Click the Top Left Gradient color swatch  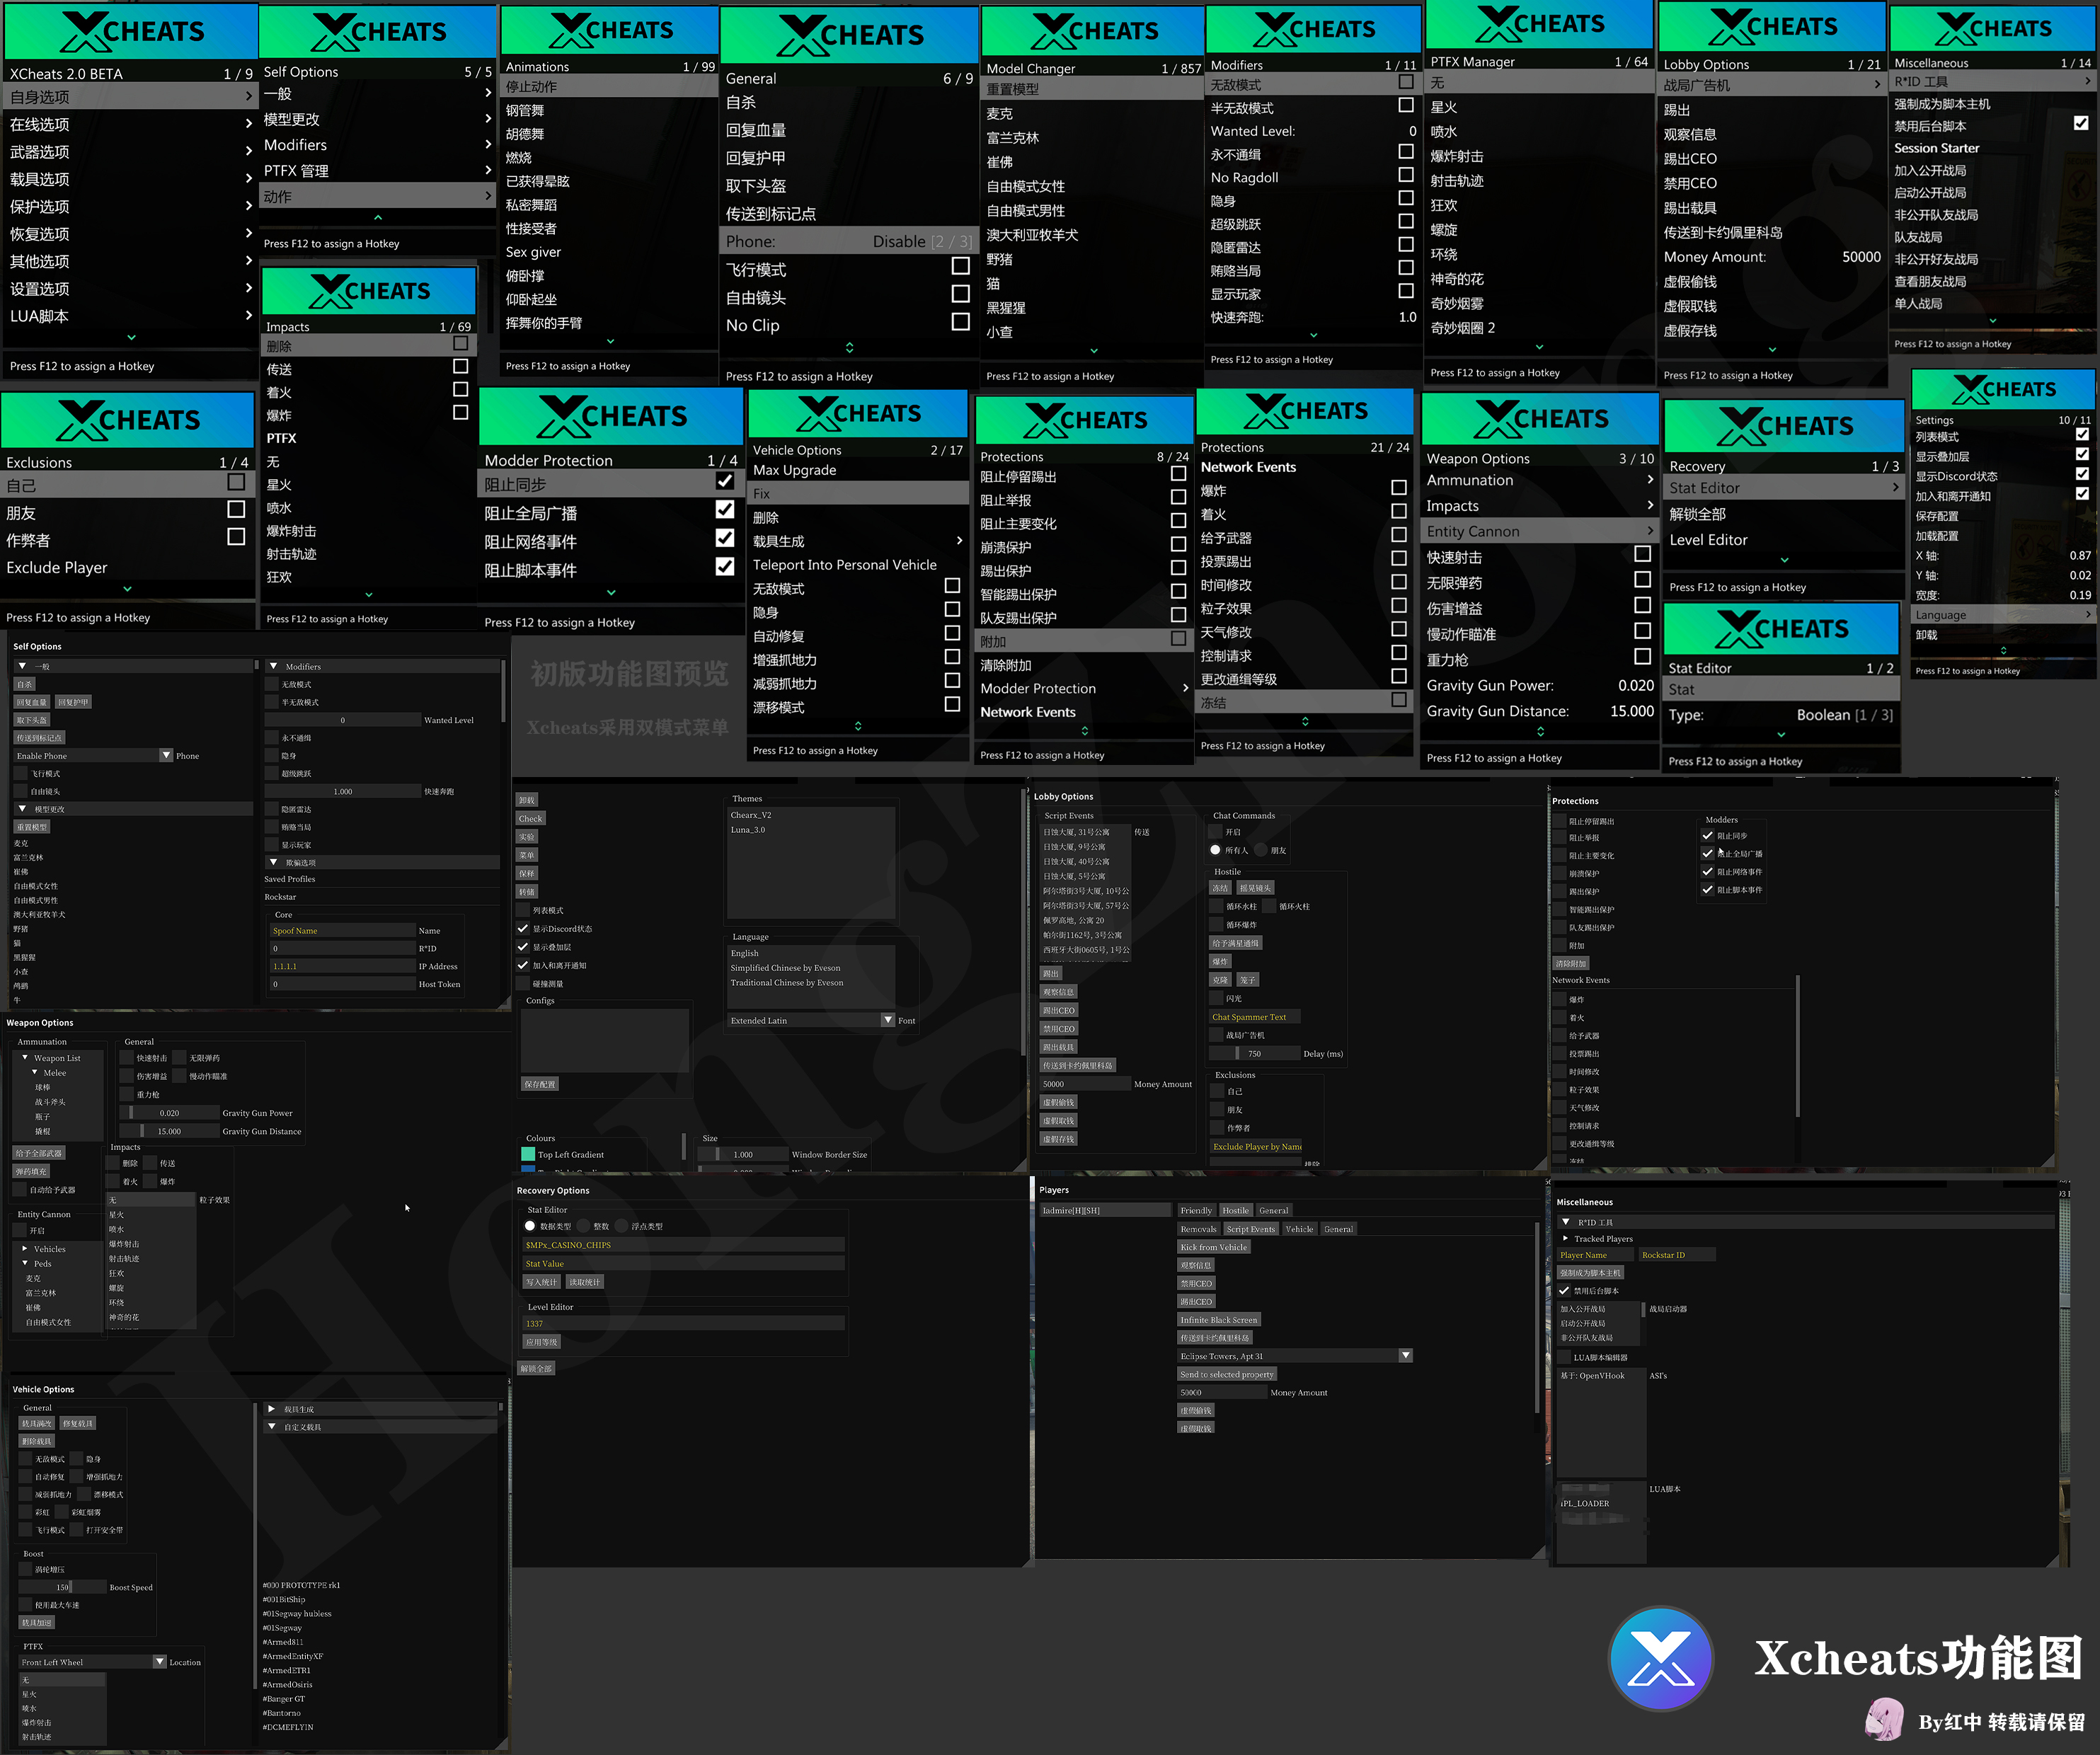pos(528,1154)
